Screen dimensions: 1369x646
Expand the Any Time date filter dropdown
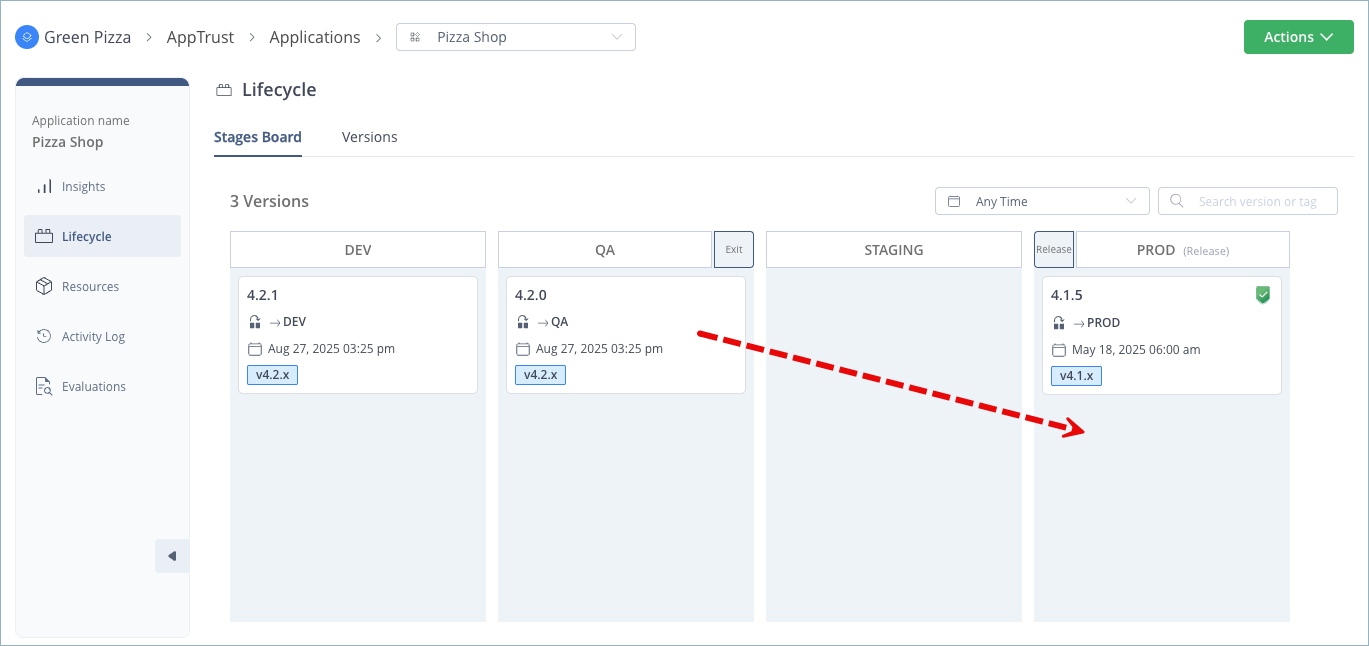point(1042,201)
